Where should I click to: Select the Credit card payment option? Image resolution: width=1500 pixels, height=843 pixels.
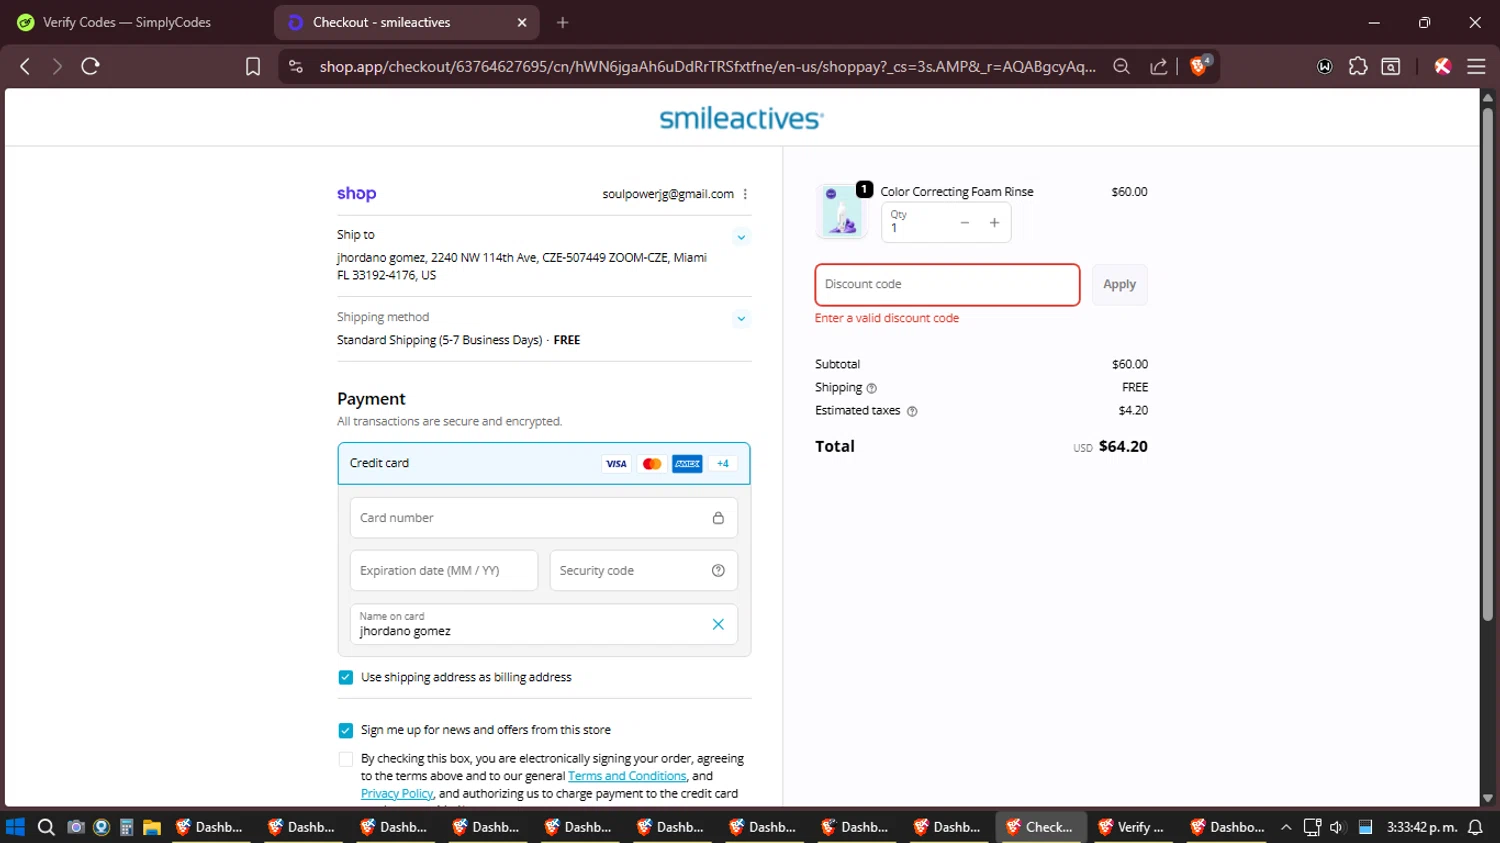click(x=544, y=463)
